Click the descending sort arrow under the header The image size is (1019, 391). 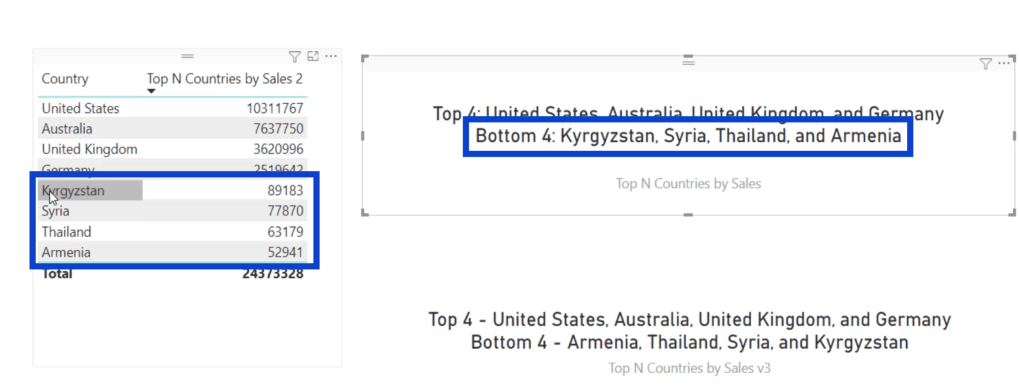click(151, 92)
